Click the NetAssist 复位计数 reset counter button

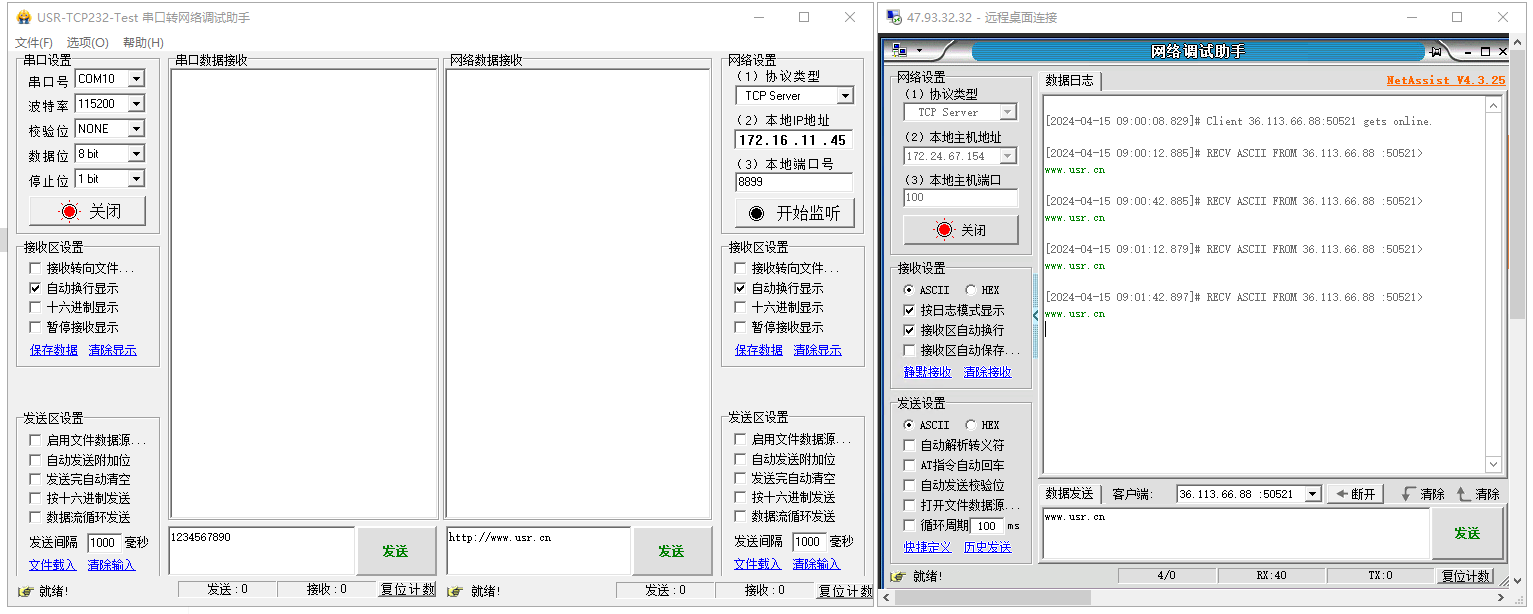point(1464,576)
